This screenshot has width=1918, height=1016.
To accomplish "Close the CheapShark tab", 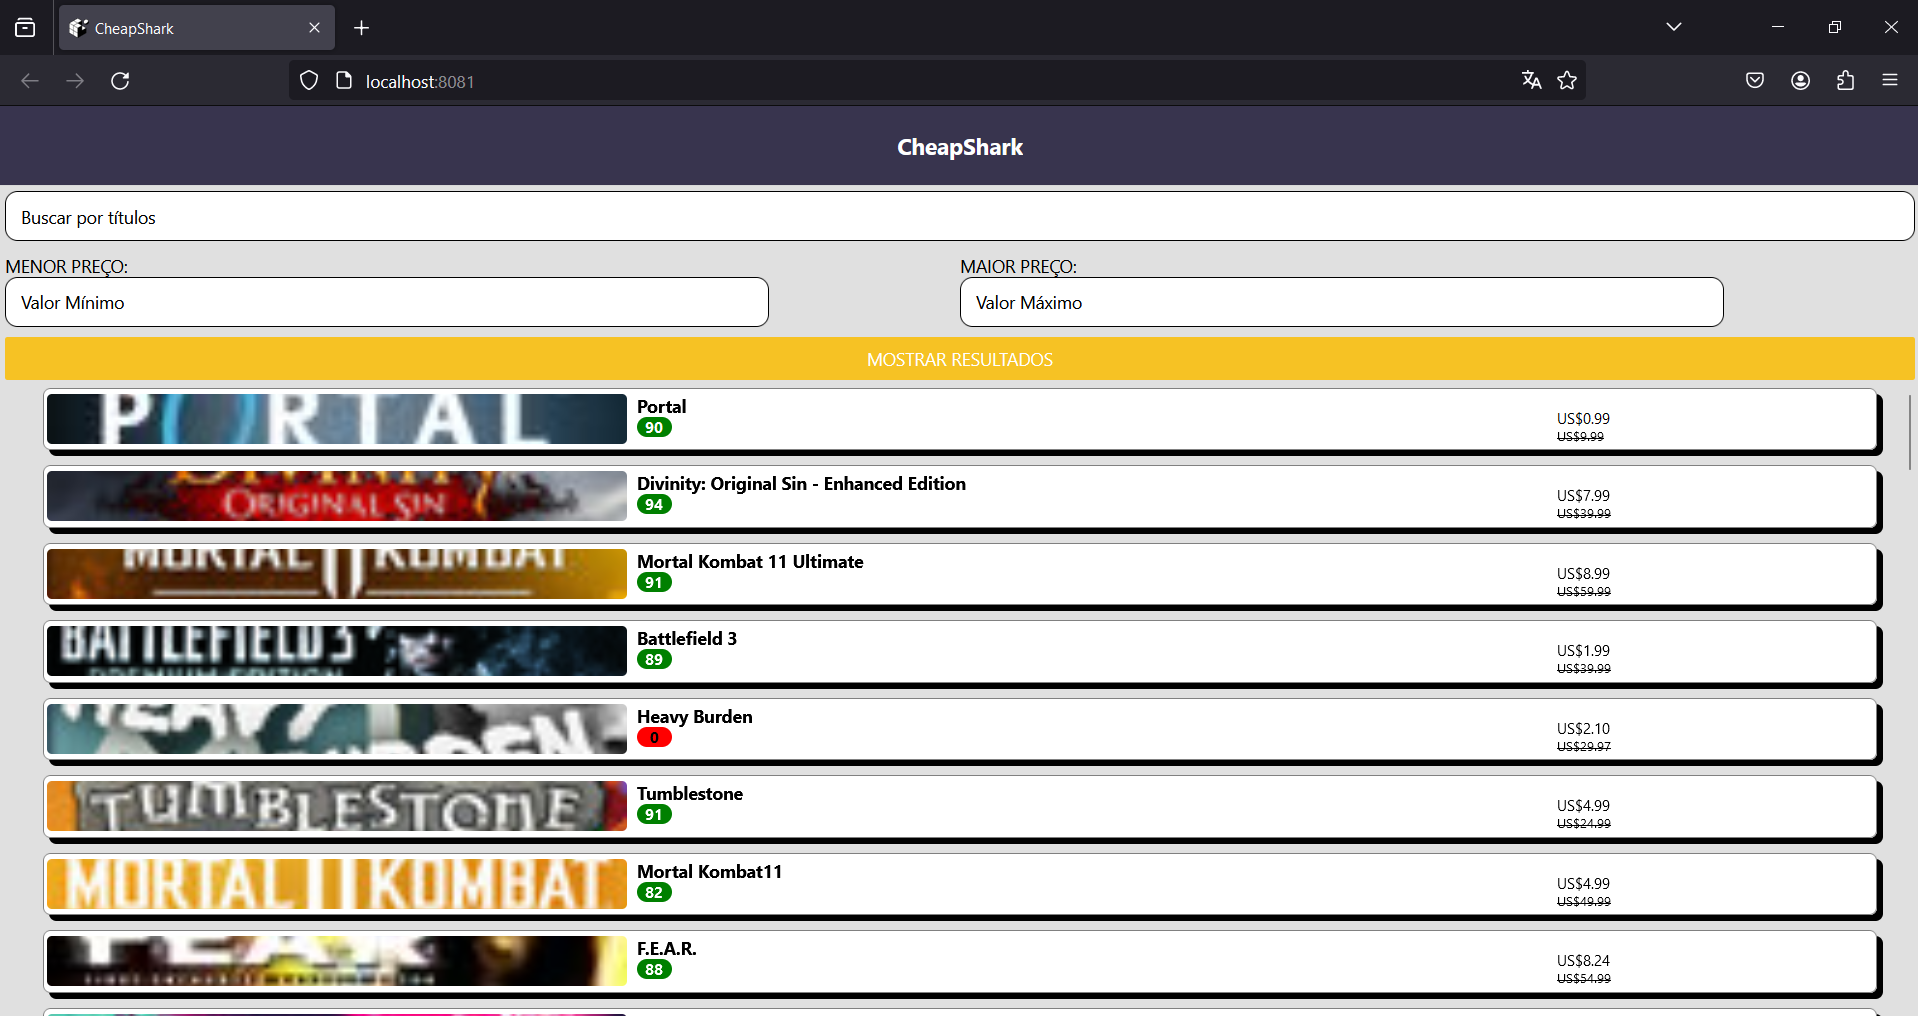I will (314, 28).
